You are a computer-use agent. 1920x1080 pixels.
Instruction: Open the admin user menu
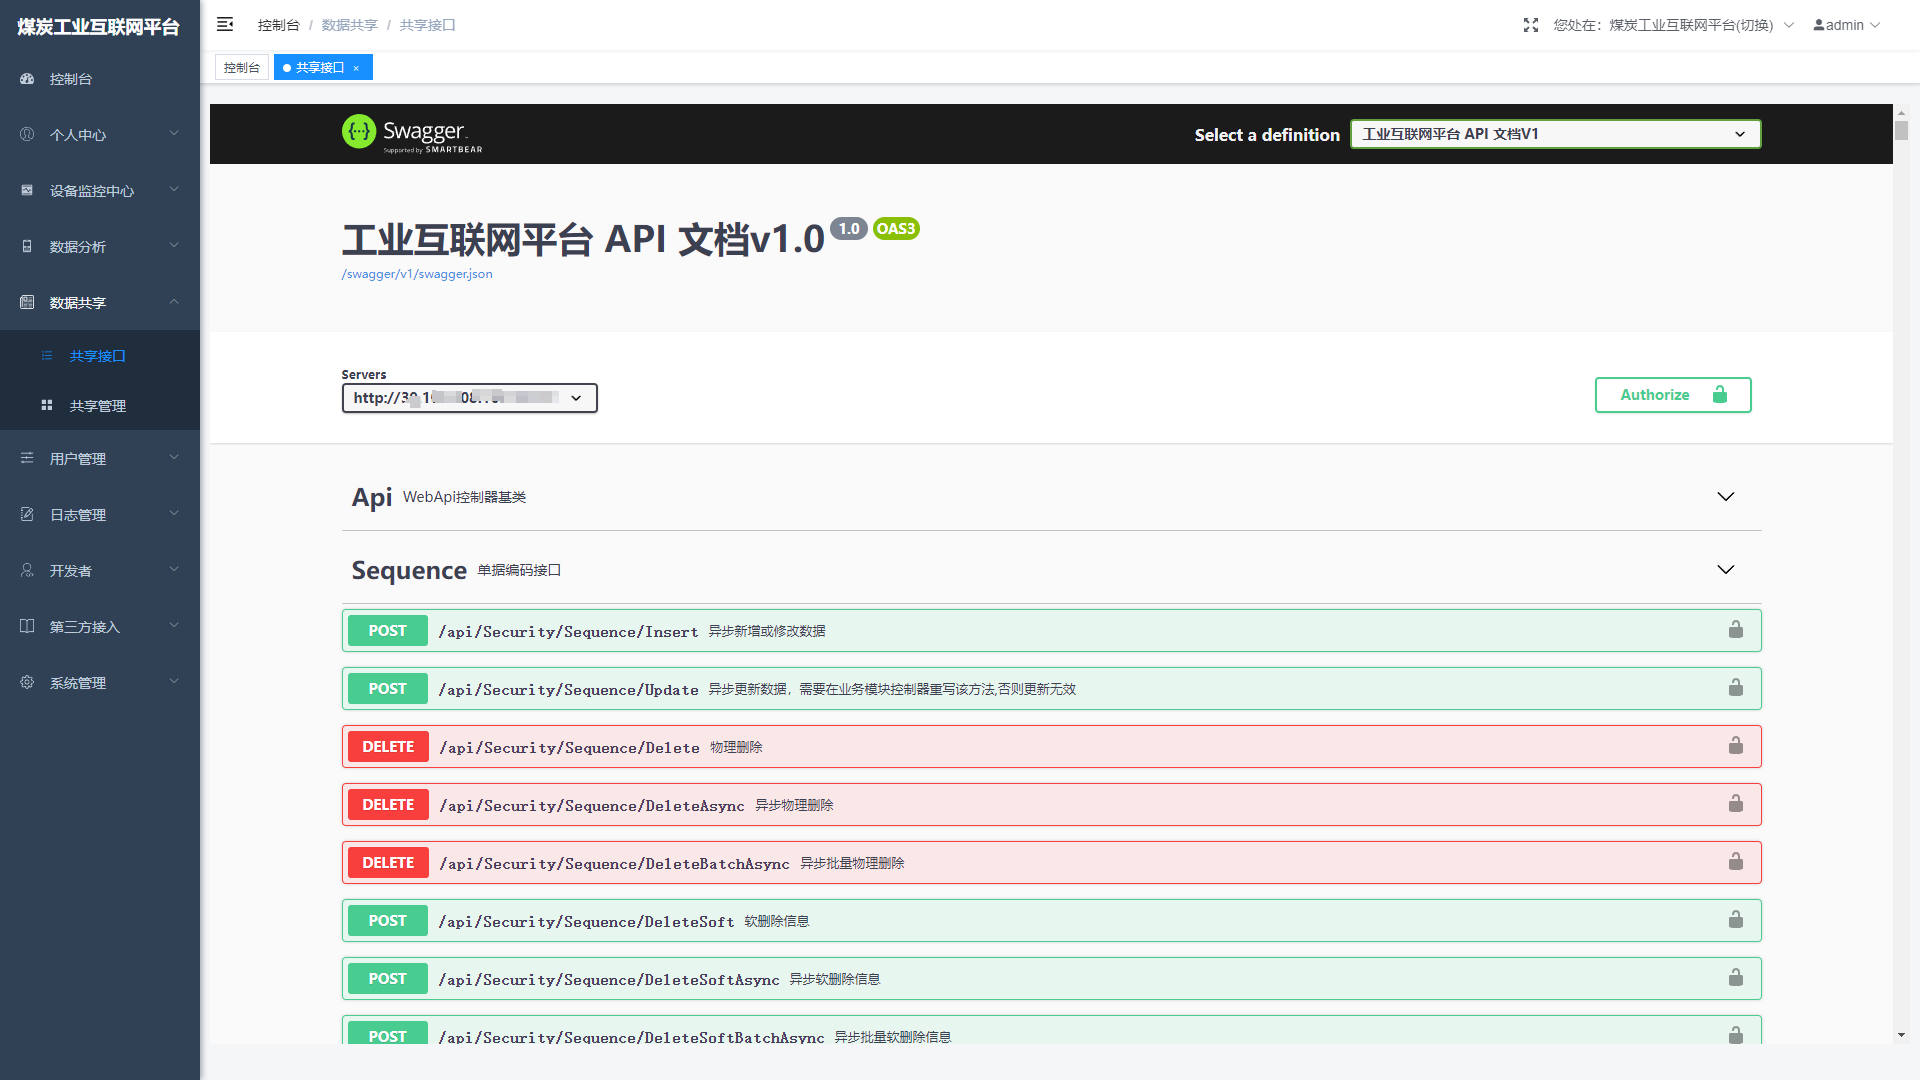[x=1846, y=25]
